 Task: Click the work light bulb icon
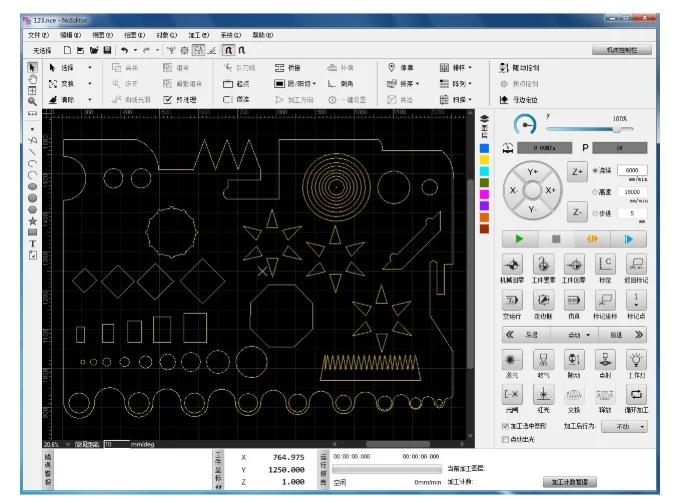coord(636,360)
